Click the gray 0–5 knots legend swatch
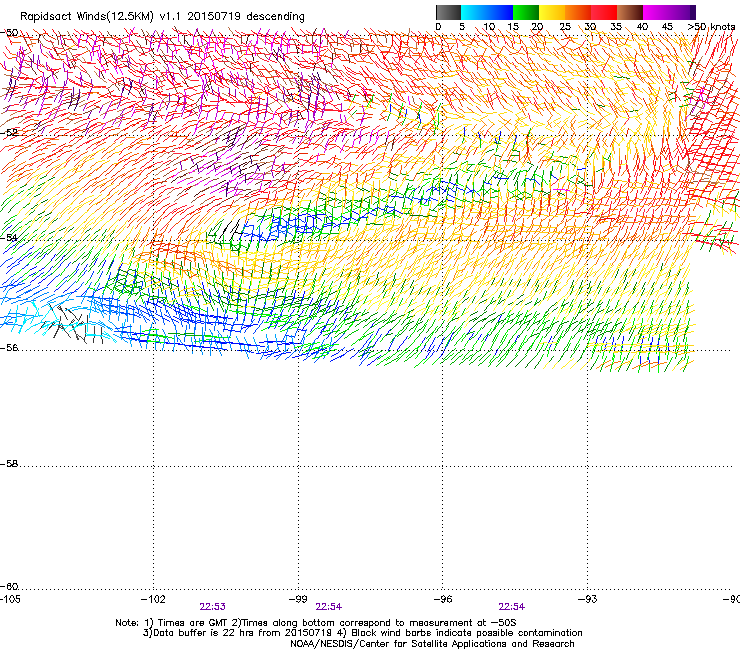Viewport: 740px width, 650px height. 448,12
